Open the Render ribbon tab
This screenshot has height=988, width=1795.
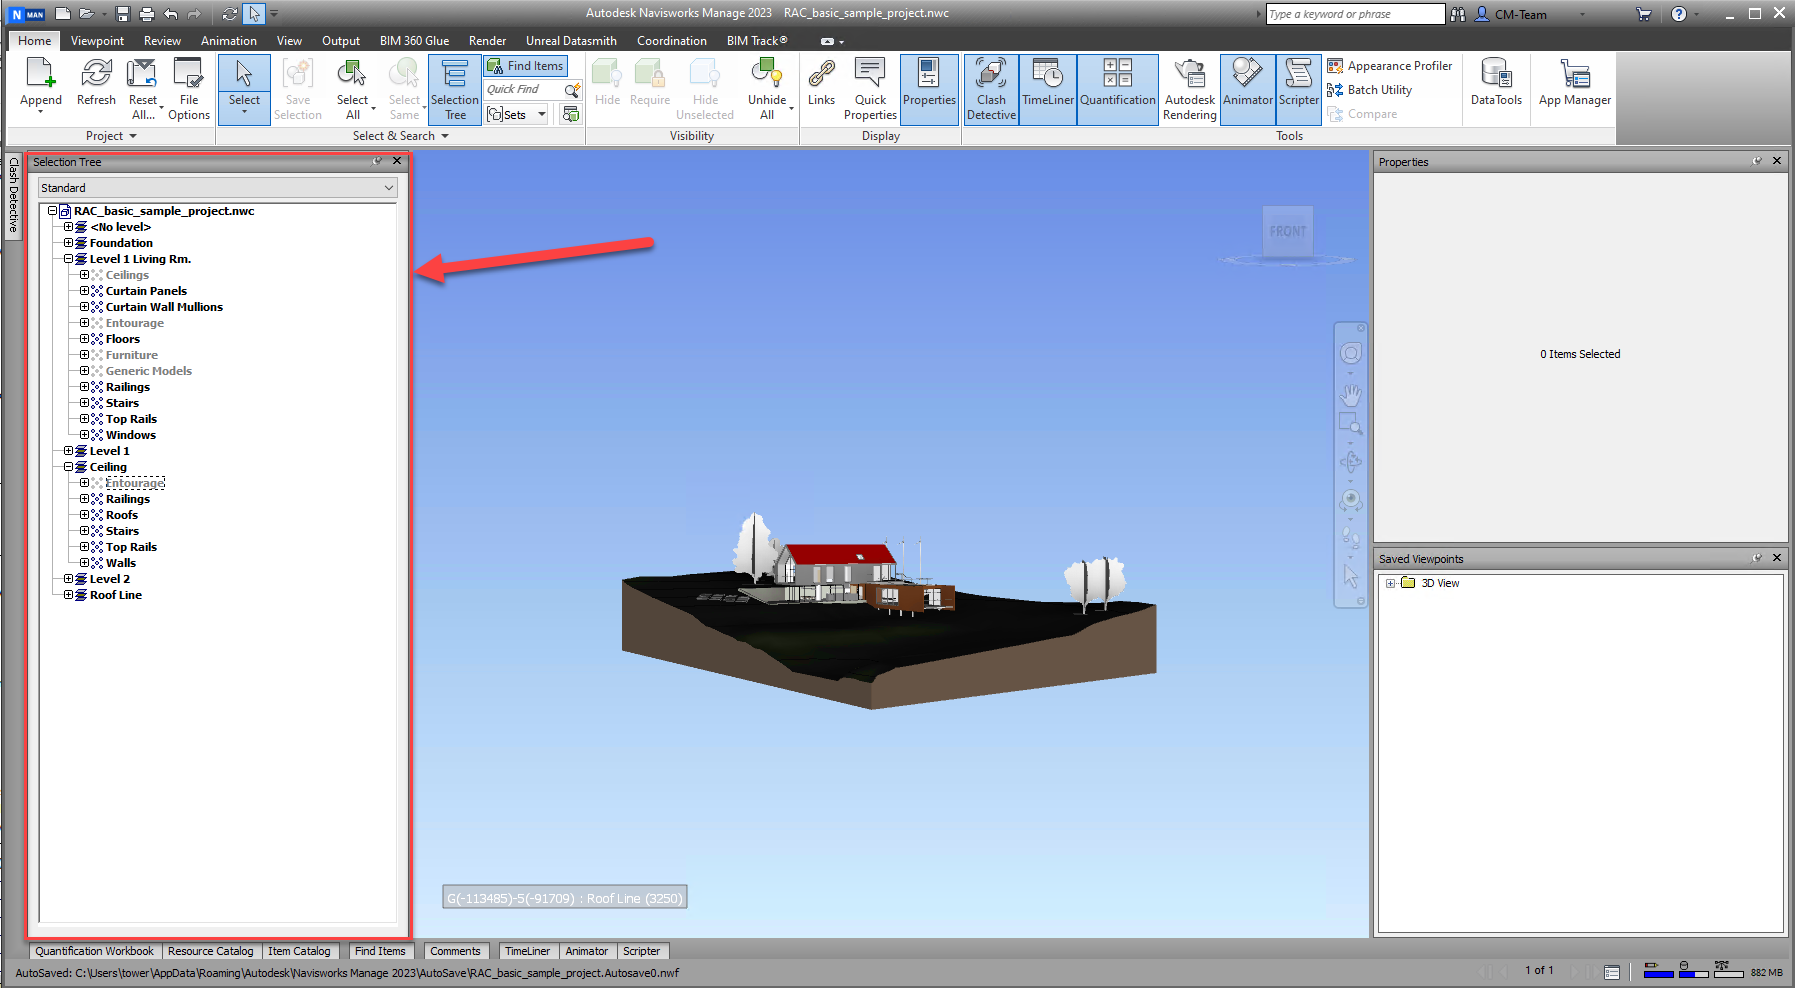[487, 41]
